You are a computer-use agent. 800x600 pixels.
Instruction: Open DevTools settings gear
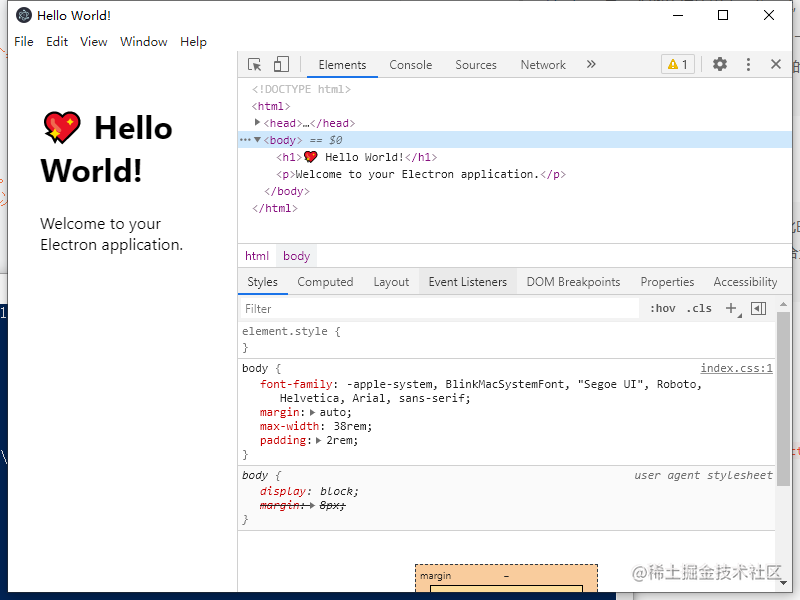coord(720,64)
